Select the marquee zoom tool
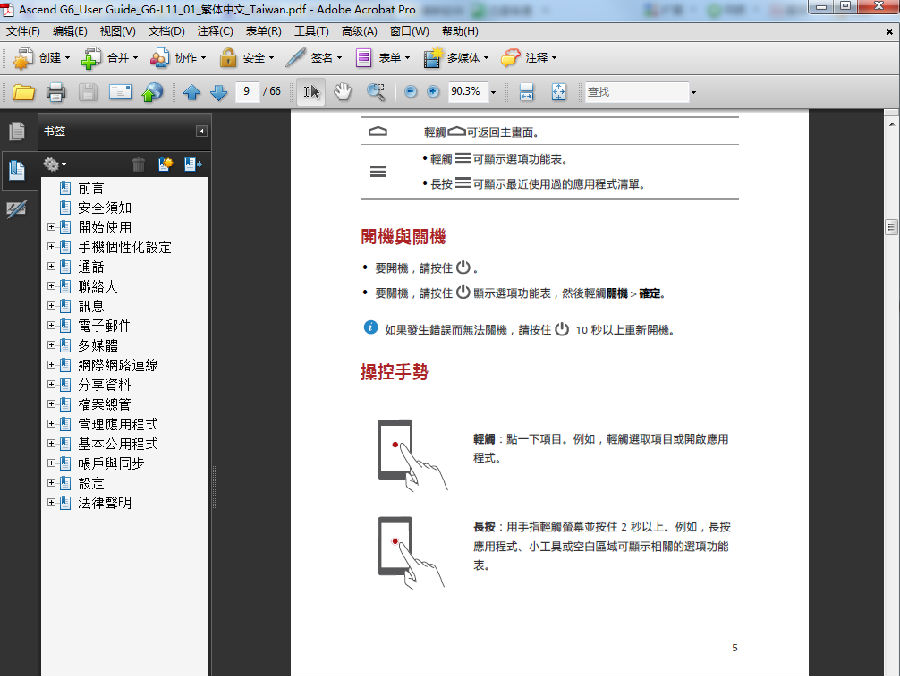The image size is (900, 676). pos(376,92)
